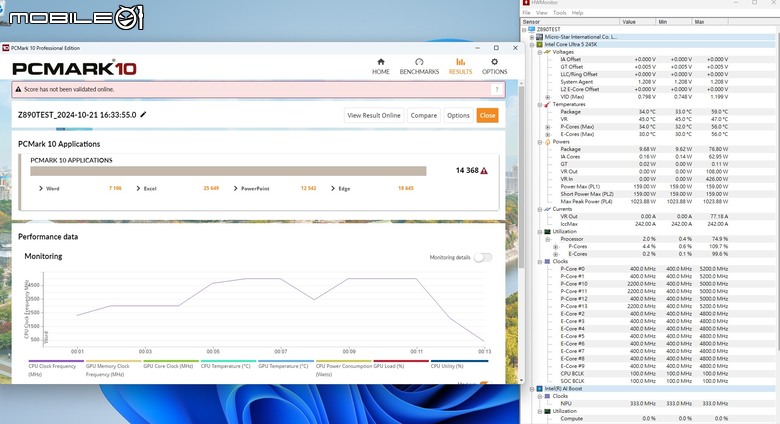The image size is (780, 424).
Task: Select the Package temperature row
Action: [644, 112]
